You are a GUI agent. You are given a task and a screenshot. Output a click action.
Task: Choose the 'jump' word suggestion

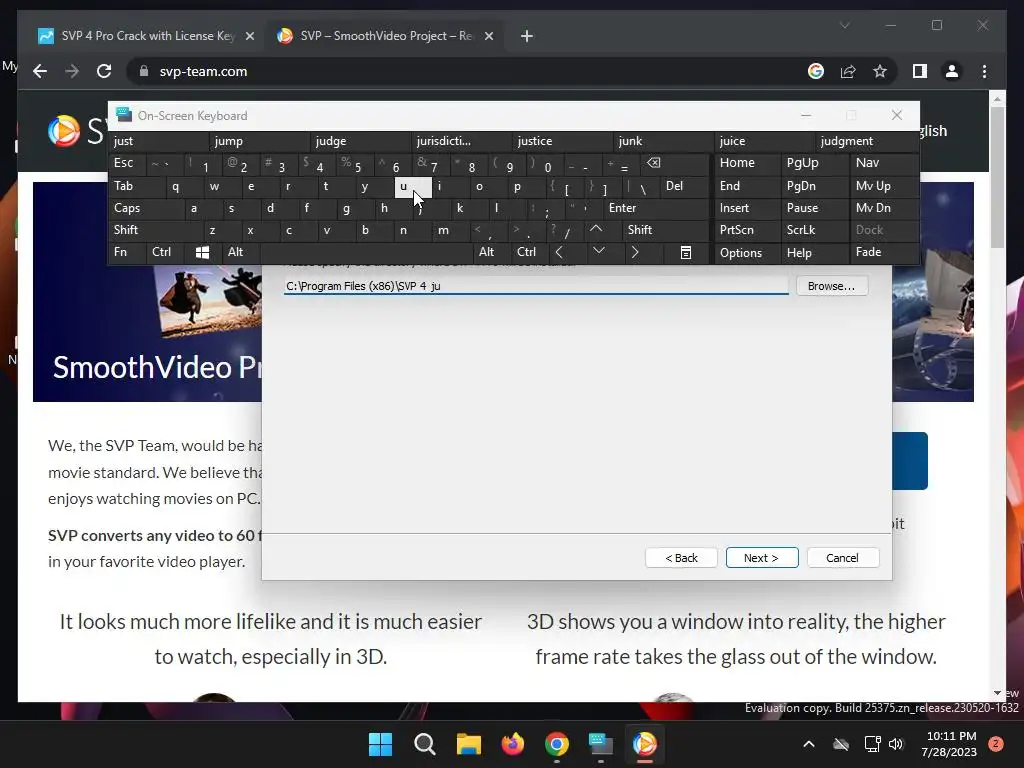pos(260,141)
